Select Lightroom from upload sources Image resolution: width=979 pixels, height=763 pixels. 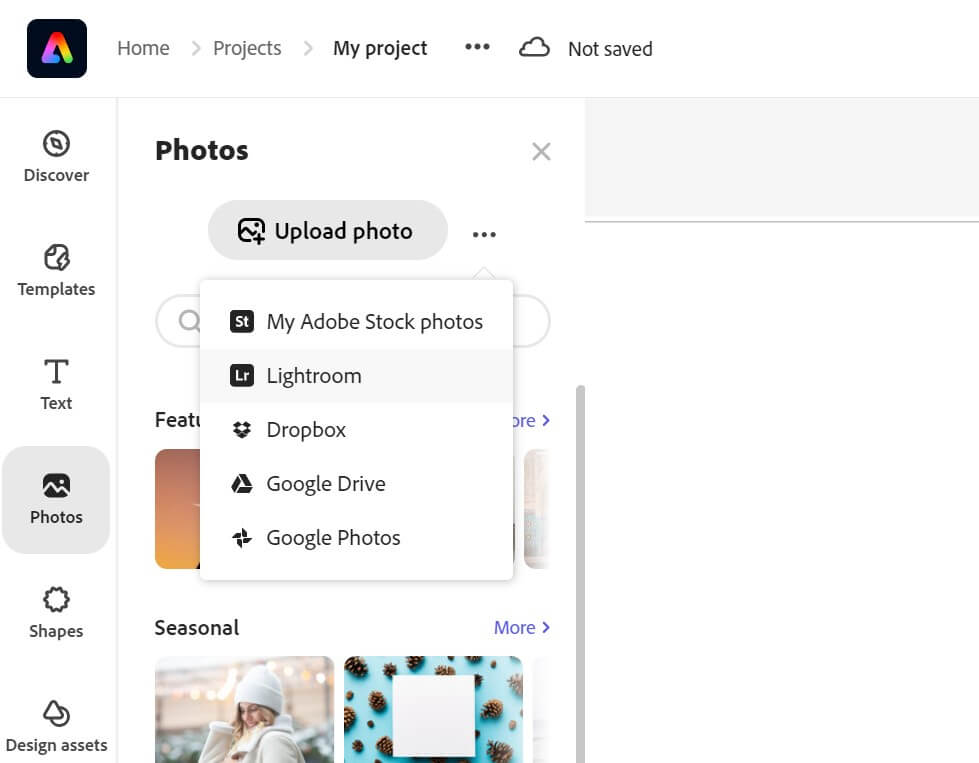coord(314,376)
